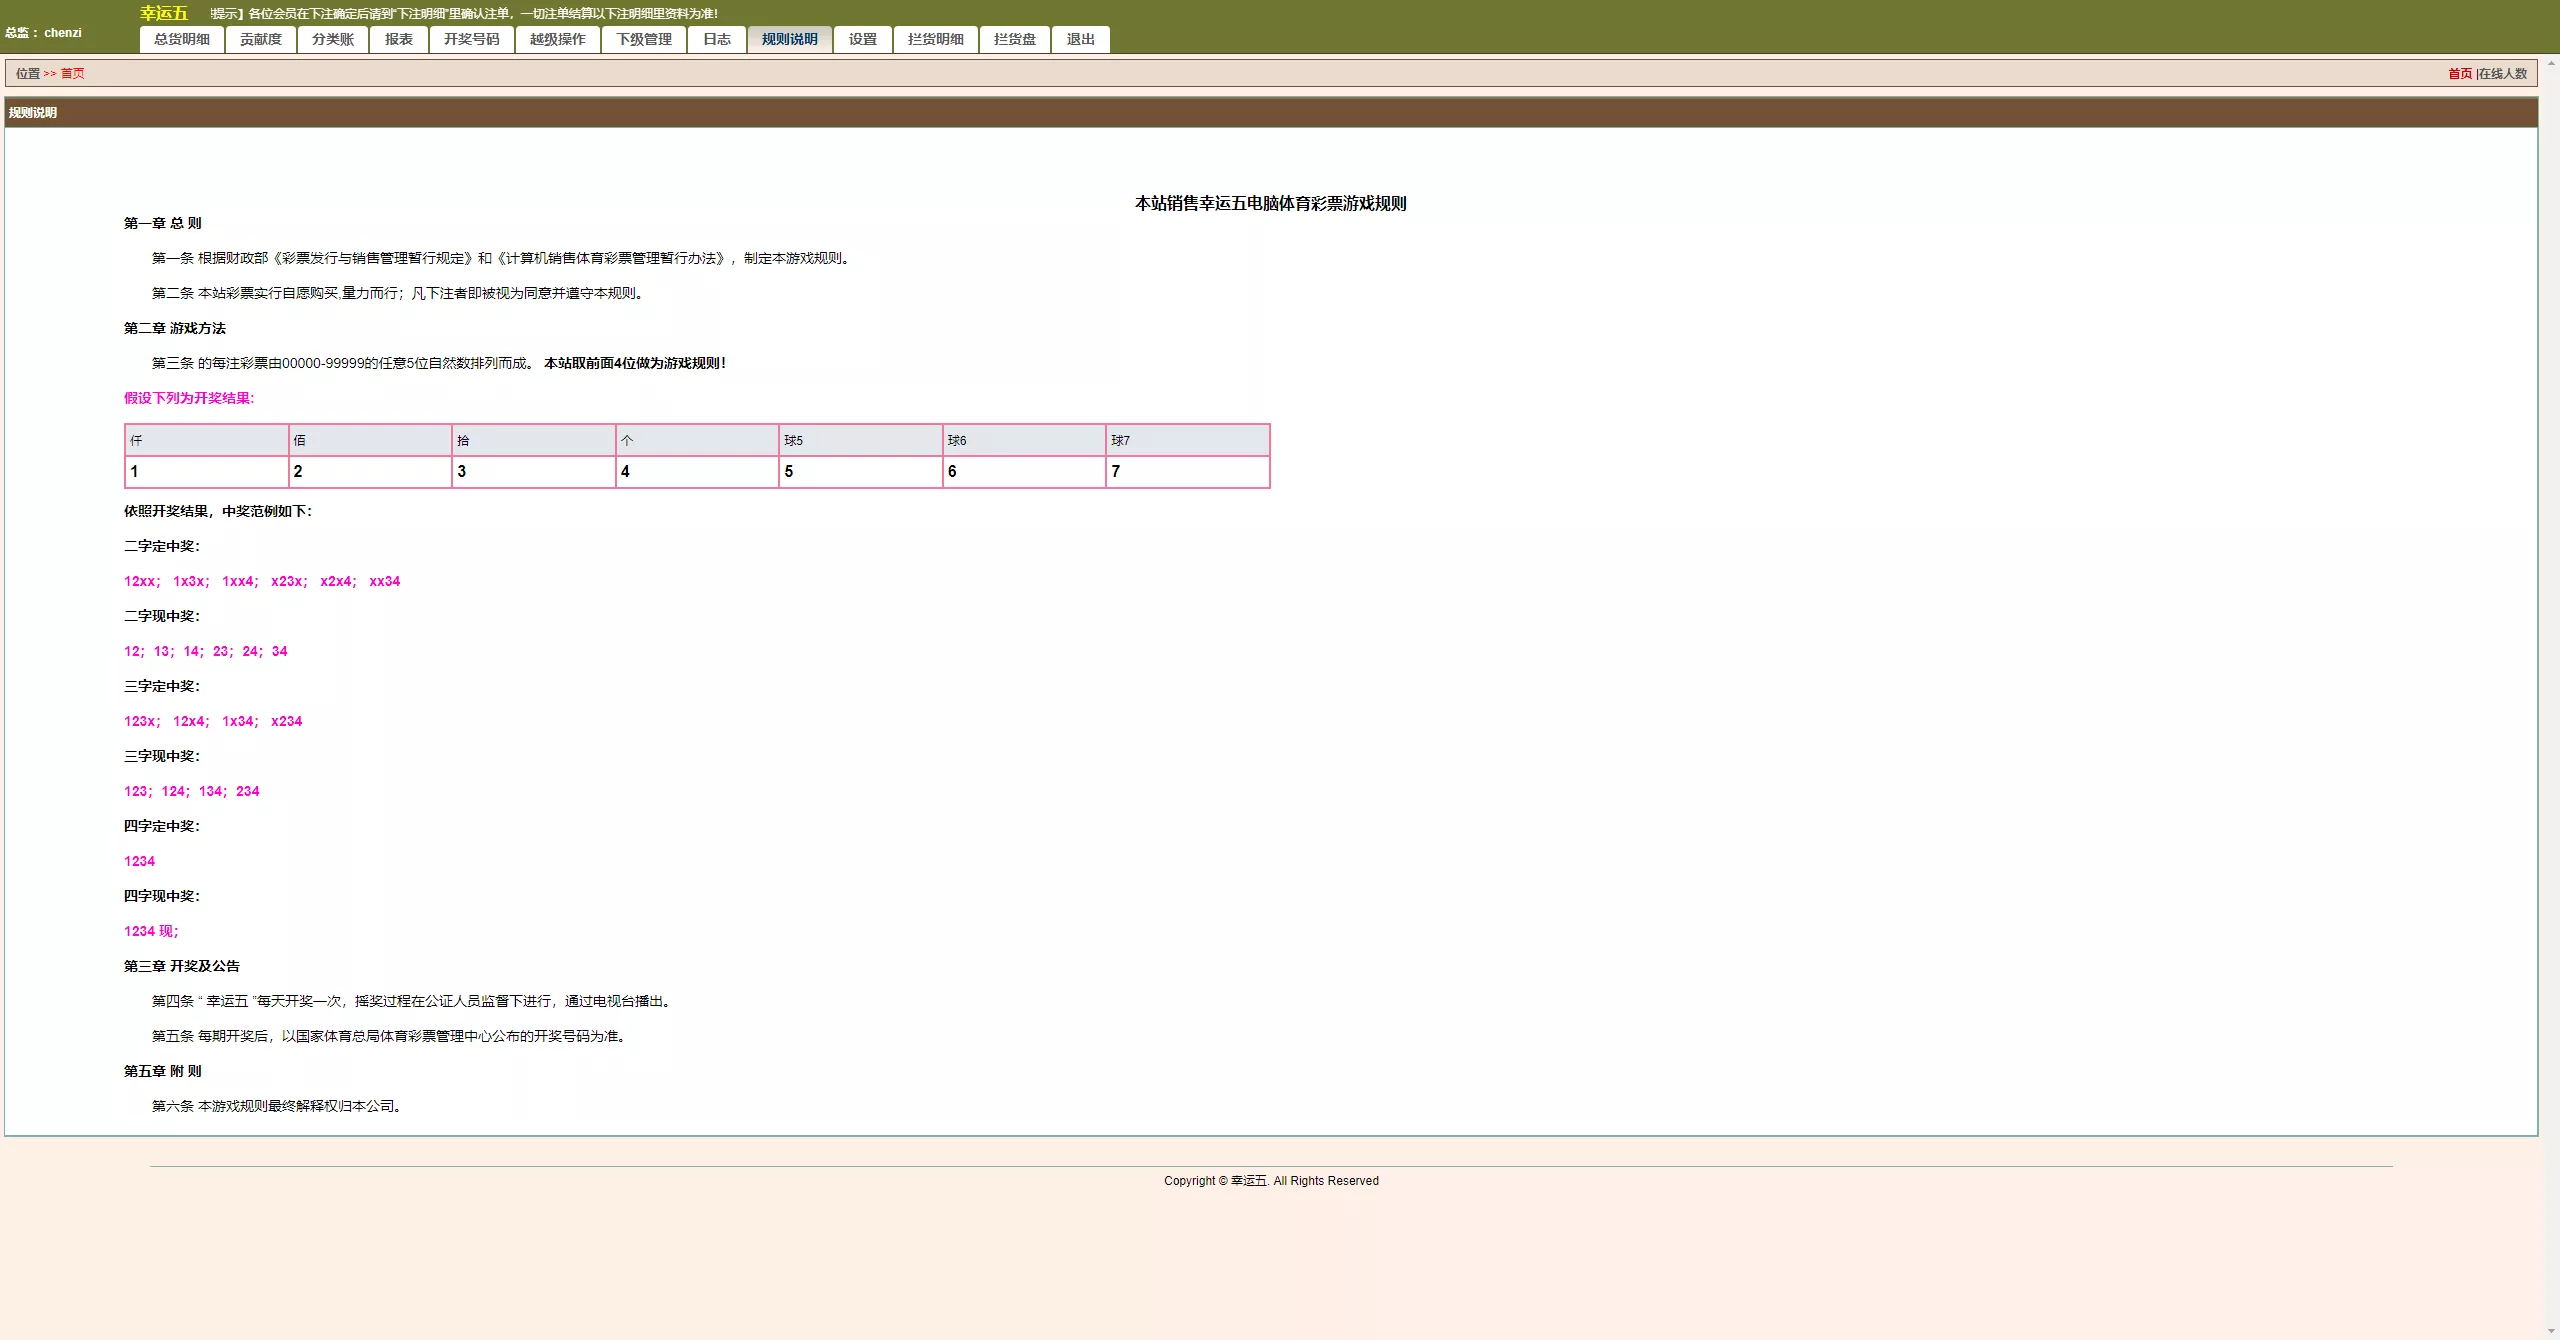
Task: Open the 总货明细 tab
Action: pos(182,39)
